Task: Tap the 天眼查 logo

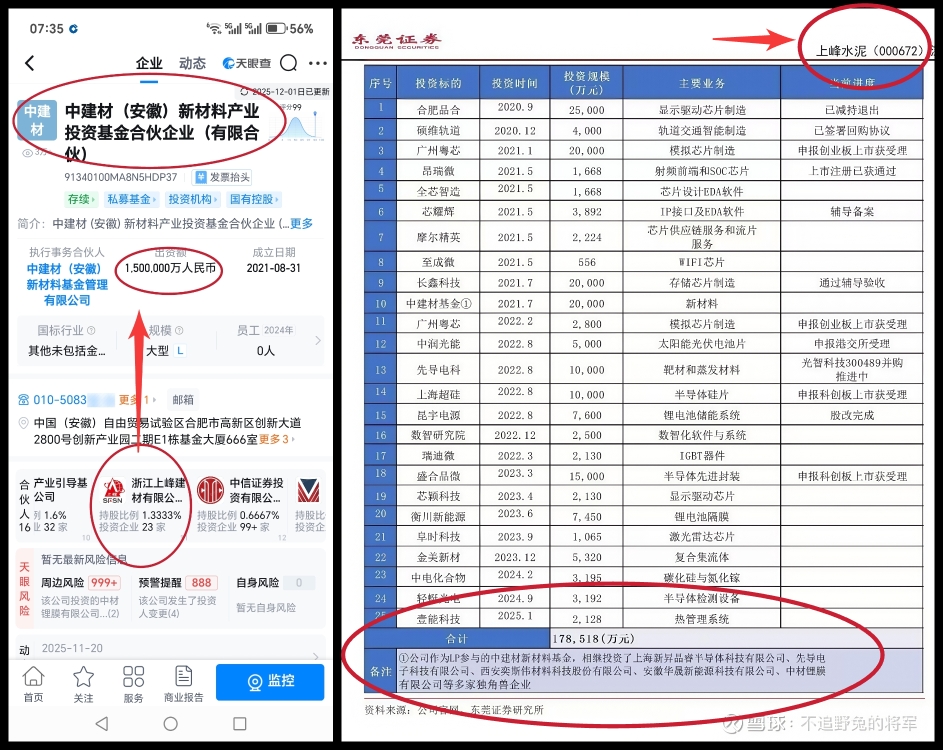Action: pyautogui.click(x=247, y=63)
